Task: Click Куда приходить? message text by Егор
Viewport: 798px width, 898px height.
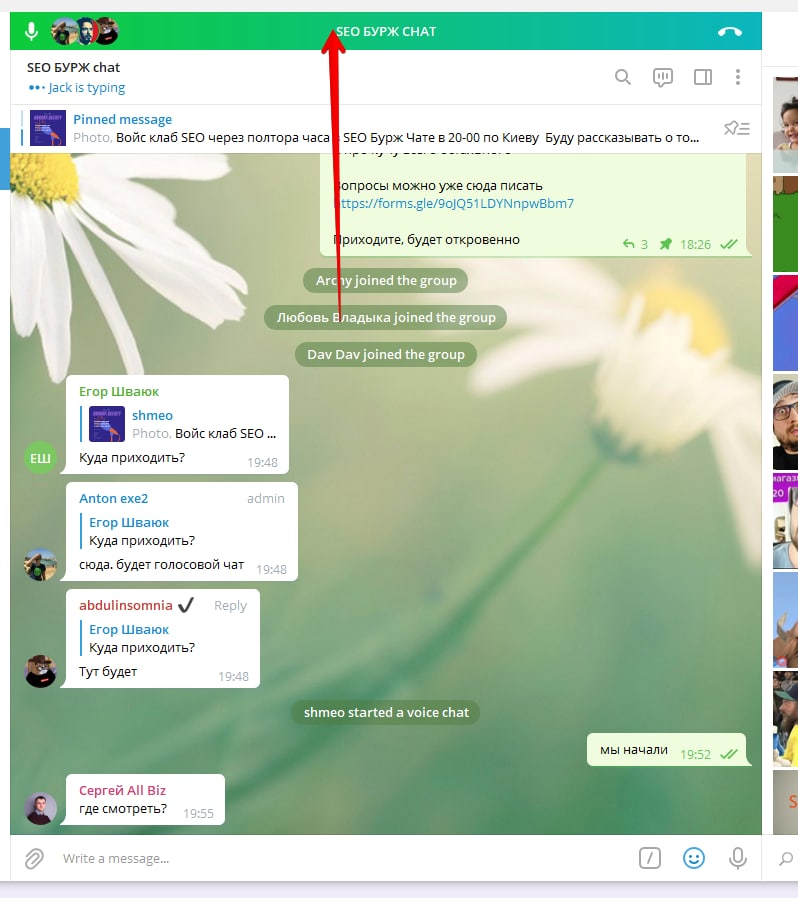Action: (132, 458)
